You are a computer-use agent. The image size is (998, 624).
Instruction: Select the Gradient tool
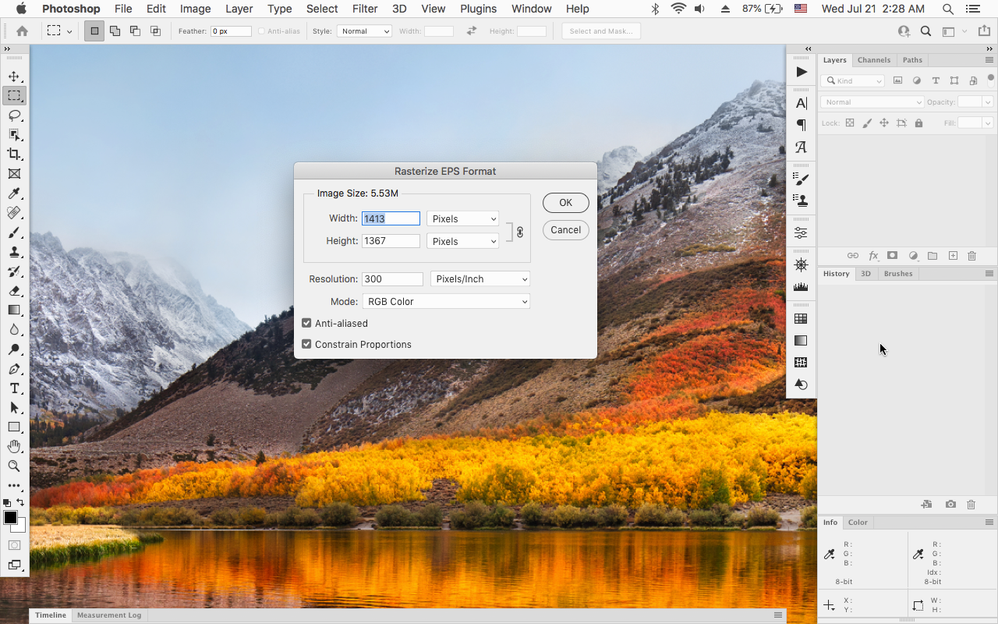pos(14,310)
